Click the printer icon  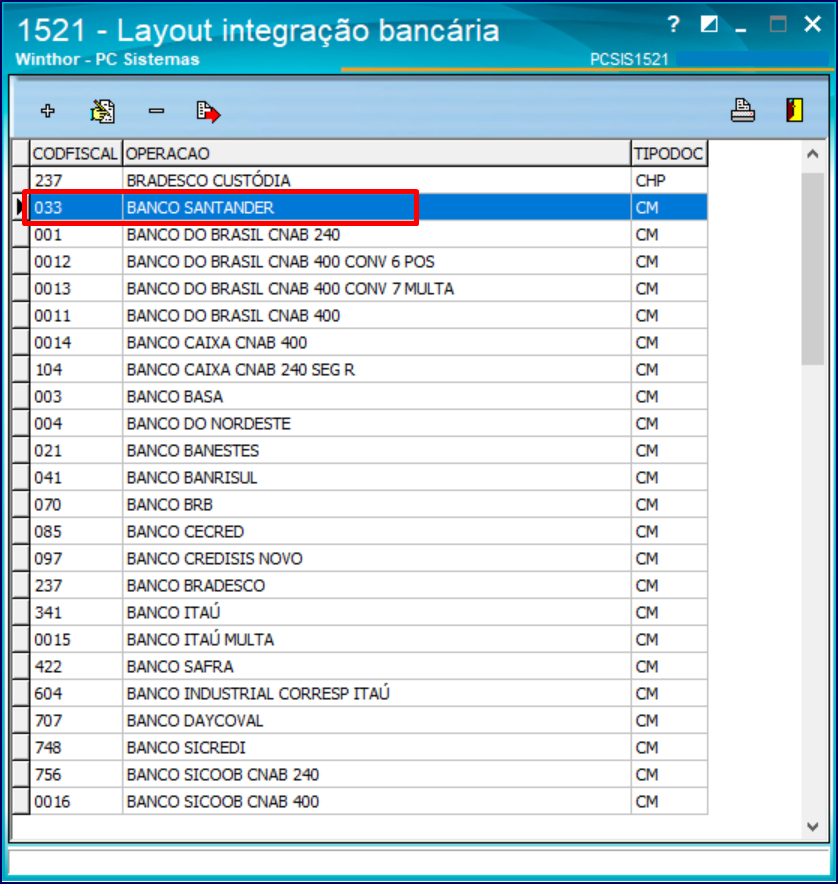coord(743,110)
